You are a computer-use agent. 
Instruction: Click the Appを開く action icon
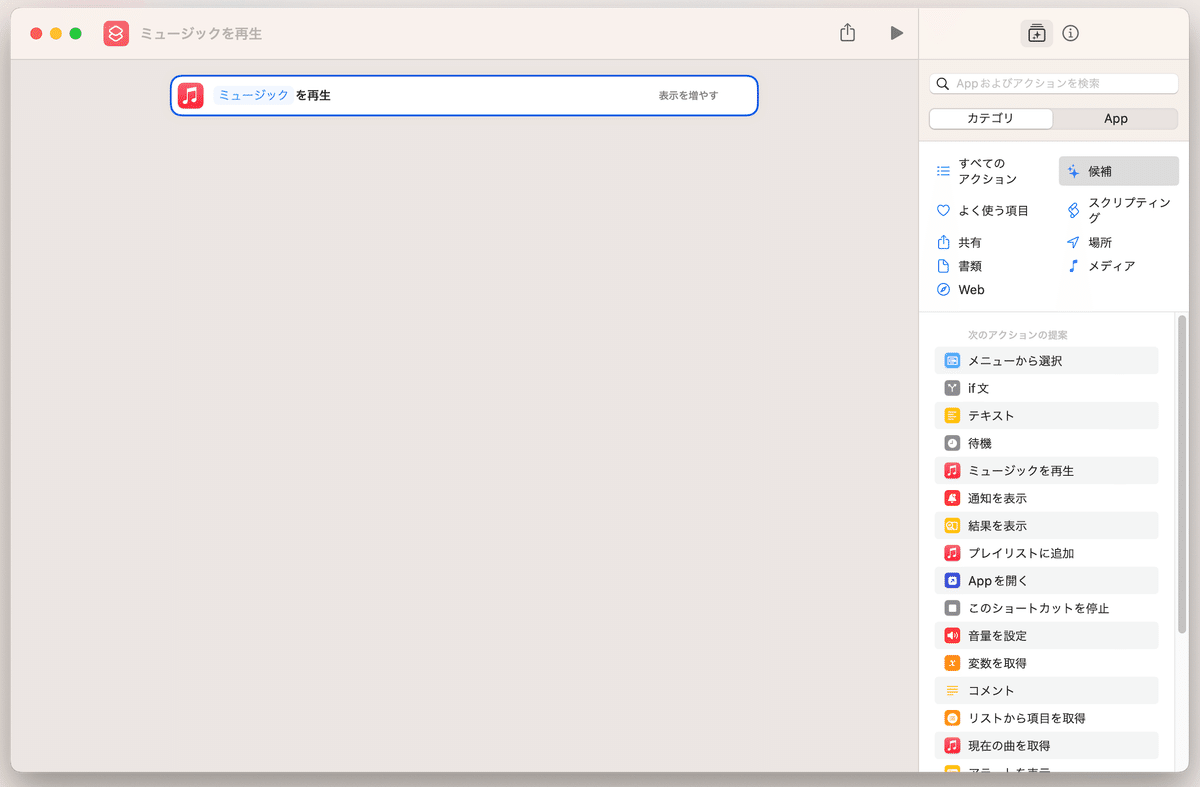952,580
